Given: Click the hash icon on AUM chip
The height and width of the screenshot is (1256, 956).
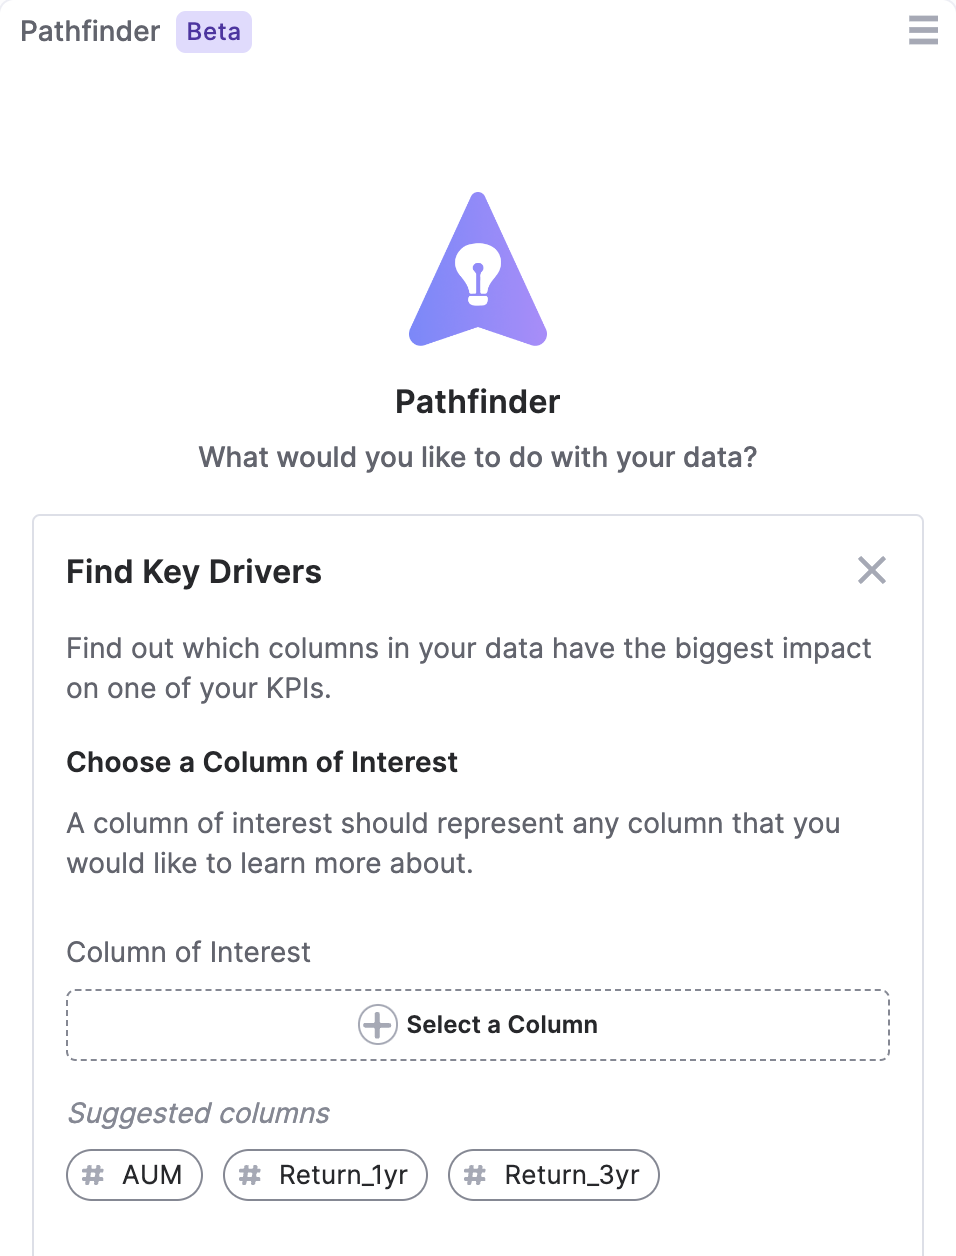Looking at the screenshot, I should pos(93,1175).
